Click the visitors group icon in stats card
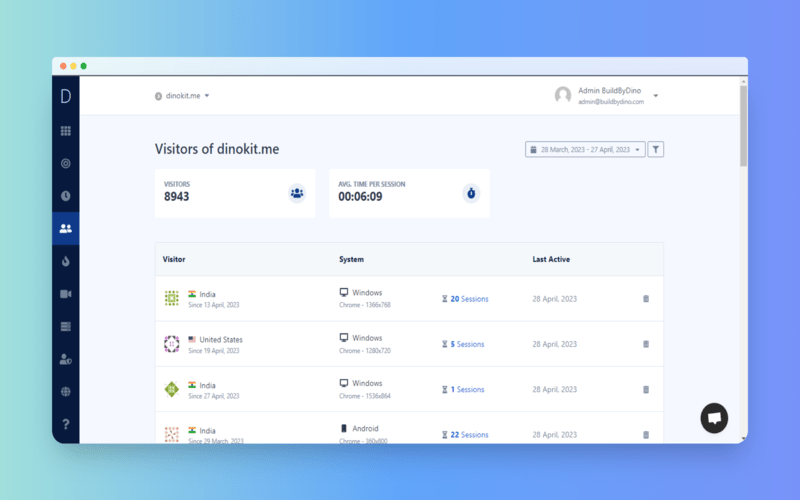 [297, 193]
